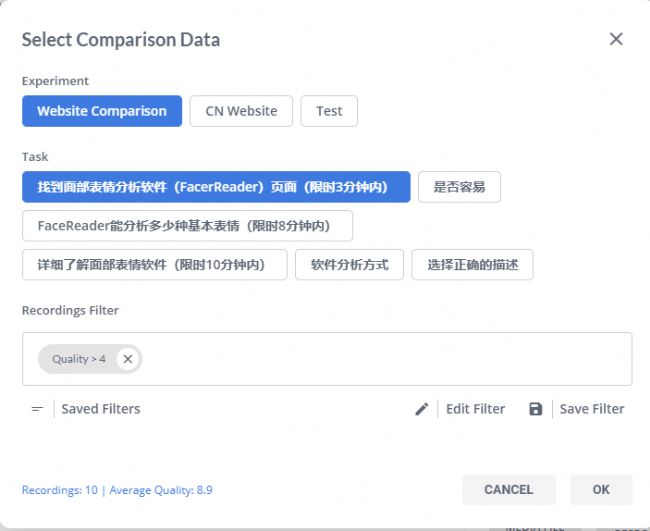Expand the Saved Filters text label
This screenshot has width=650, height=531.
(x=101, y=409)
